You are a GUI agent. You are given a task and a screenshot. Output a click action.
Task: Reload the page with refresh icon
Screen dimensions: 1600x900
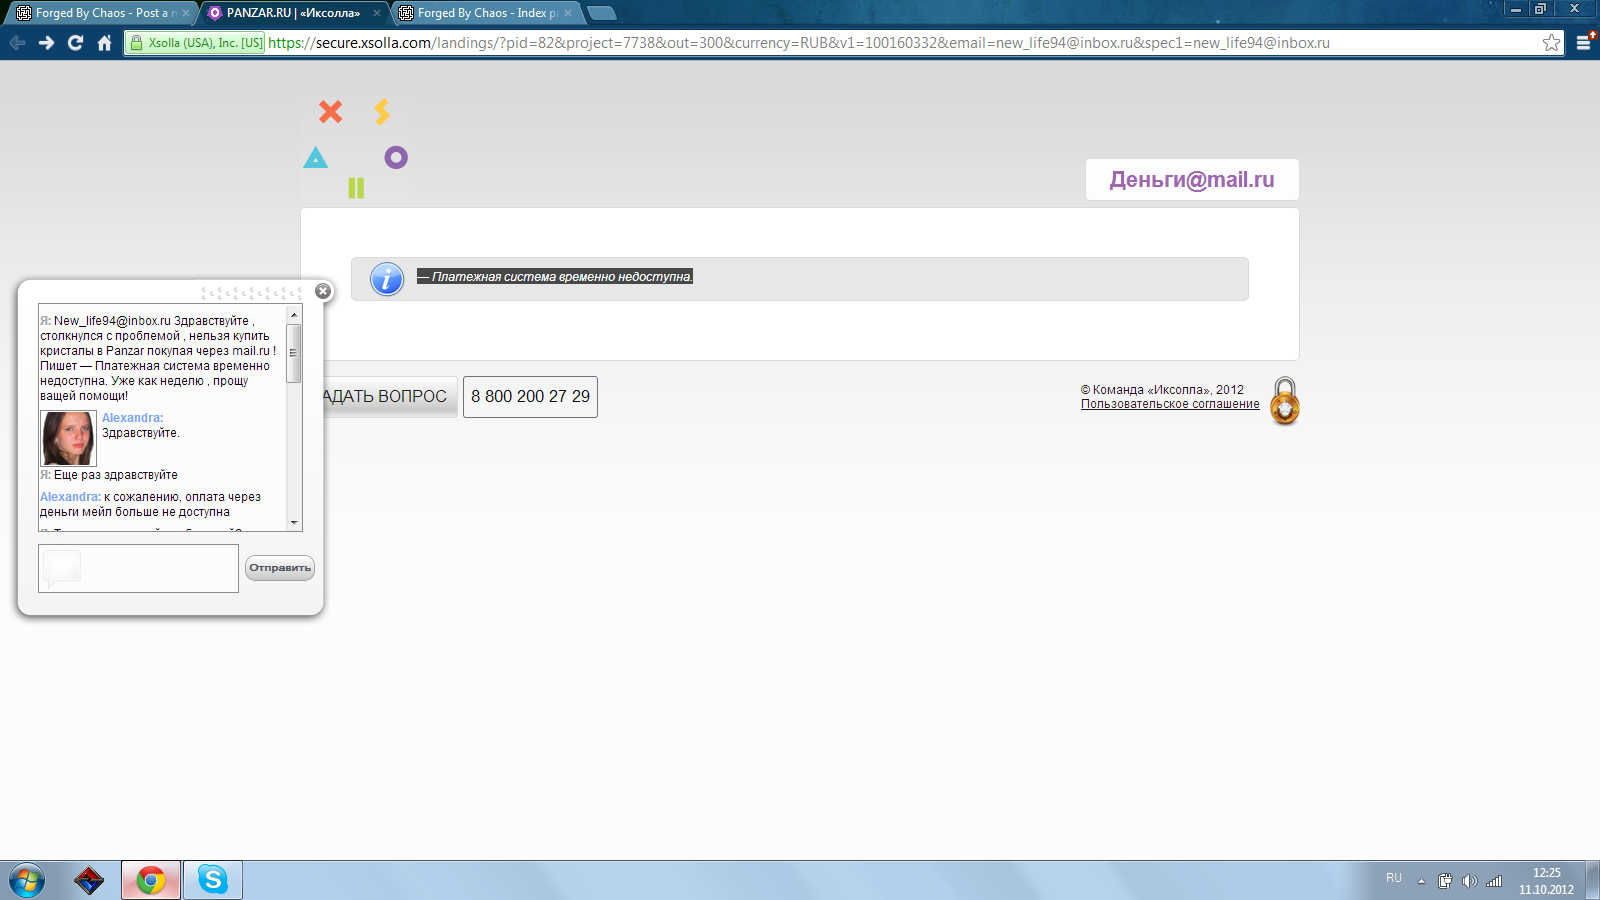tap(75, 43)
